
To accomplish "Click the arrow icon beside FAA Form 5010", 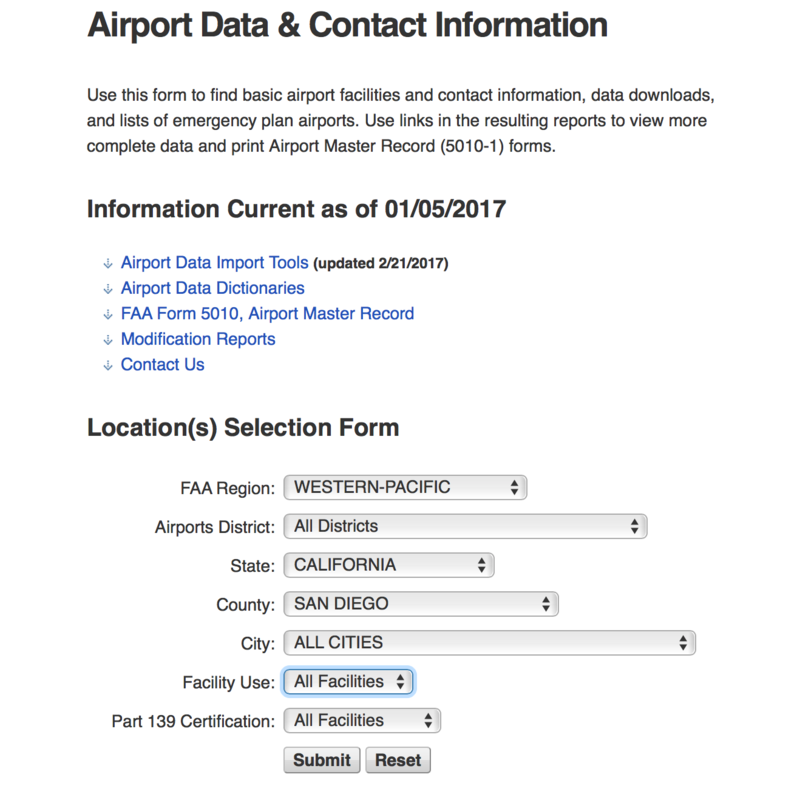I will pyautogui.click(x=107, y=315).
